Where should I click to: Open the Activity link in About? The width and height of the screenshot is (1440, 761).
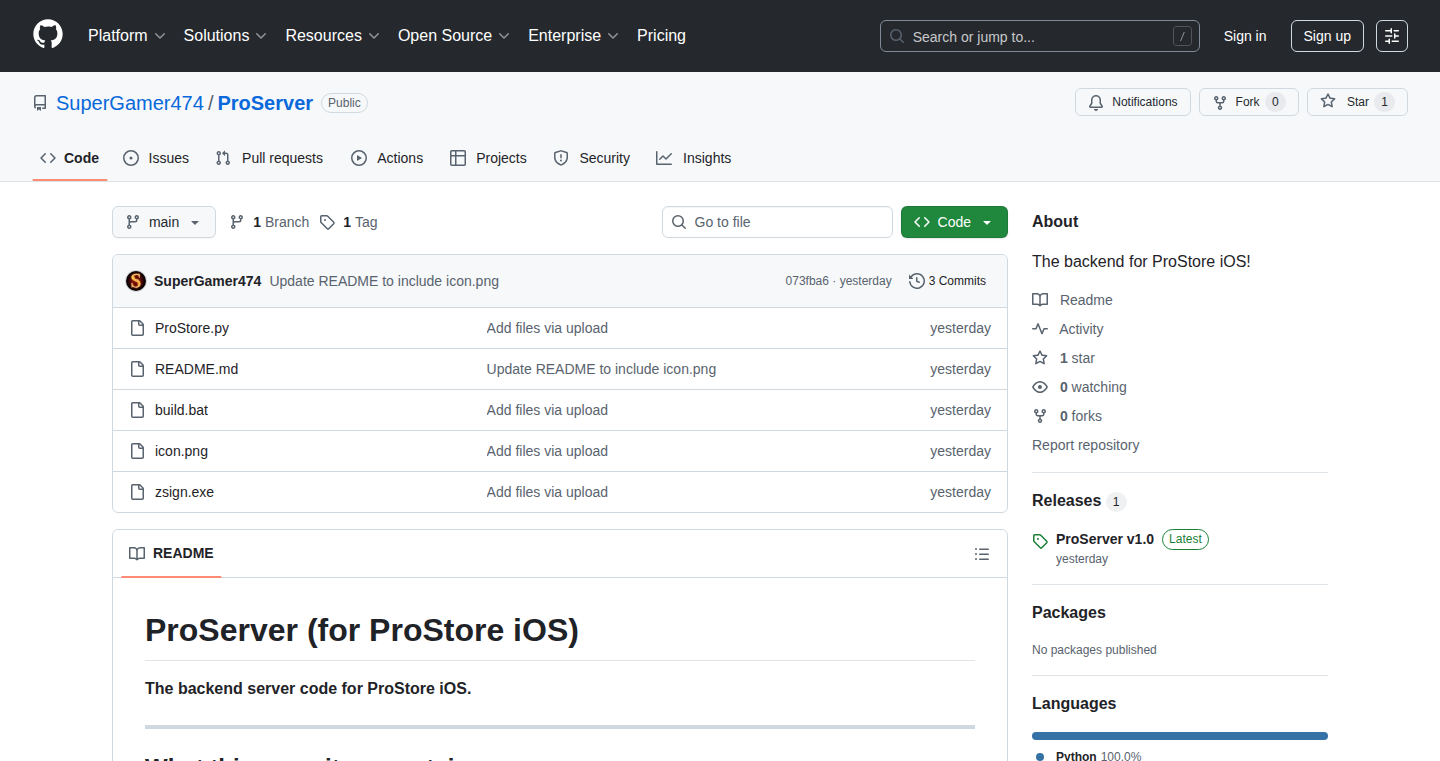(1068, 329)
